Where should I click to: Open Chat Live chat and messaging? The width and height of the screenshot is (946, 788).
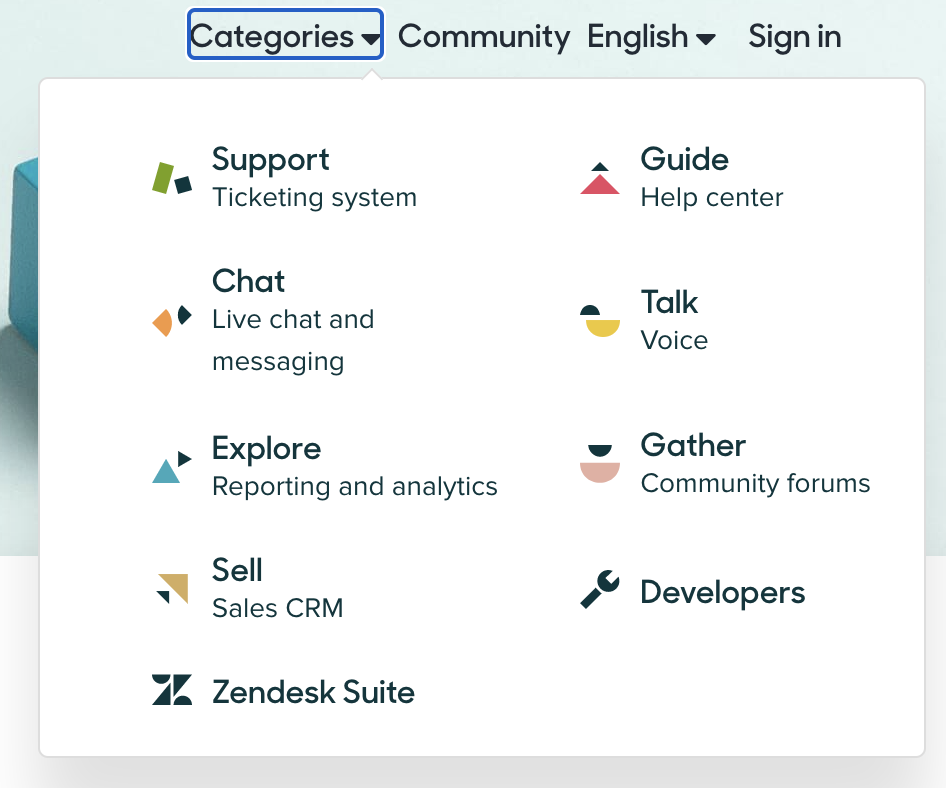[292, 320]
